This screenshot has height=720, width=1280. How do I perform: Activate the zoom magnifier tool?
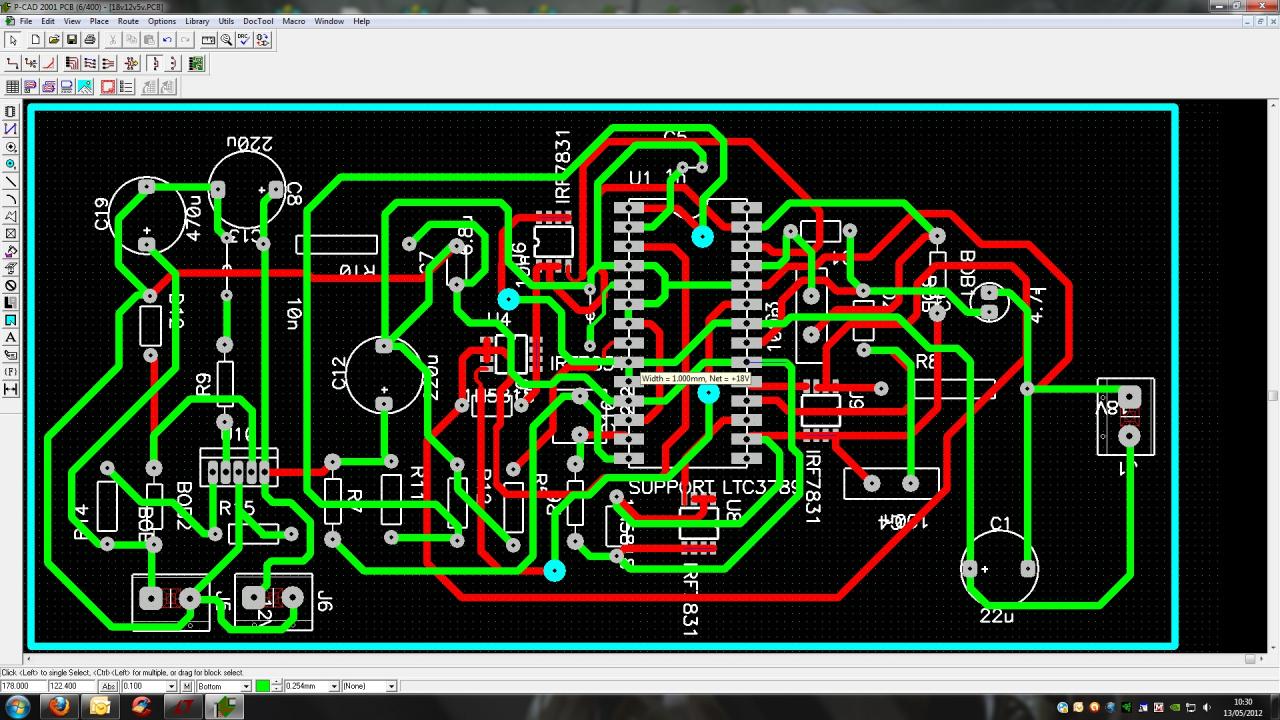pyautogui.click(x=226, y=40)
